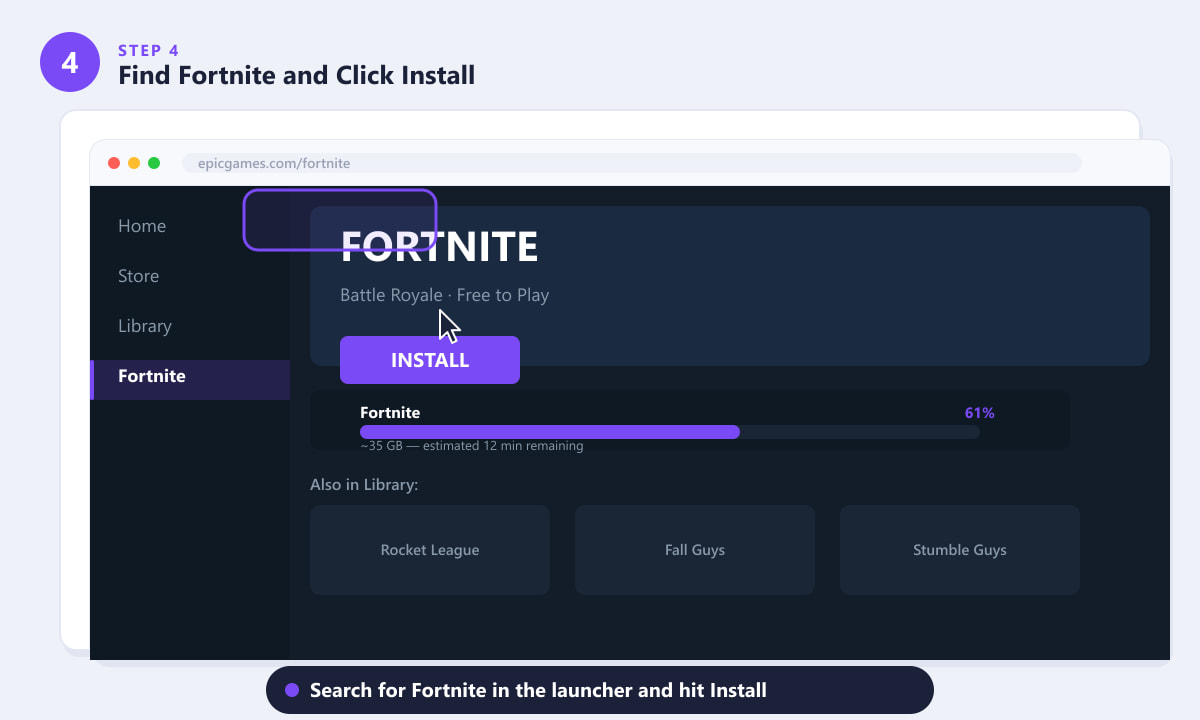The height and width of the screenshot is (720, 1200).
Task: Click the FORTNITE game title heading
Action: click(440, 247)
